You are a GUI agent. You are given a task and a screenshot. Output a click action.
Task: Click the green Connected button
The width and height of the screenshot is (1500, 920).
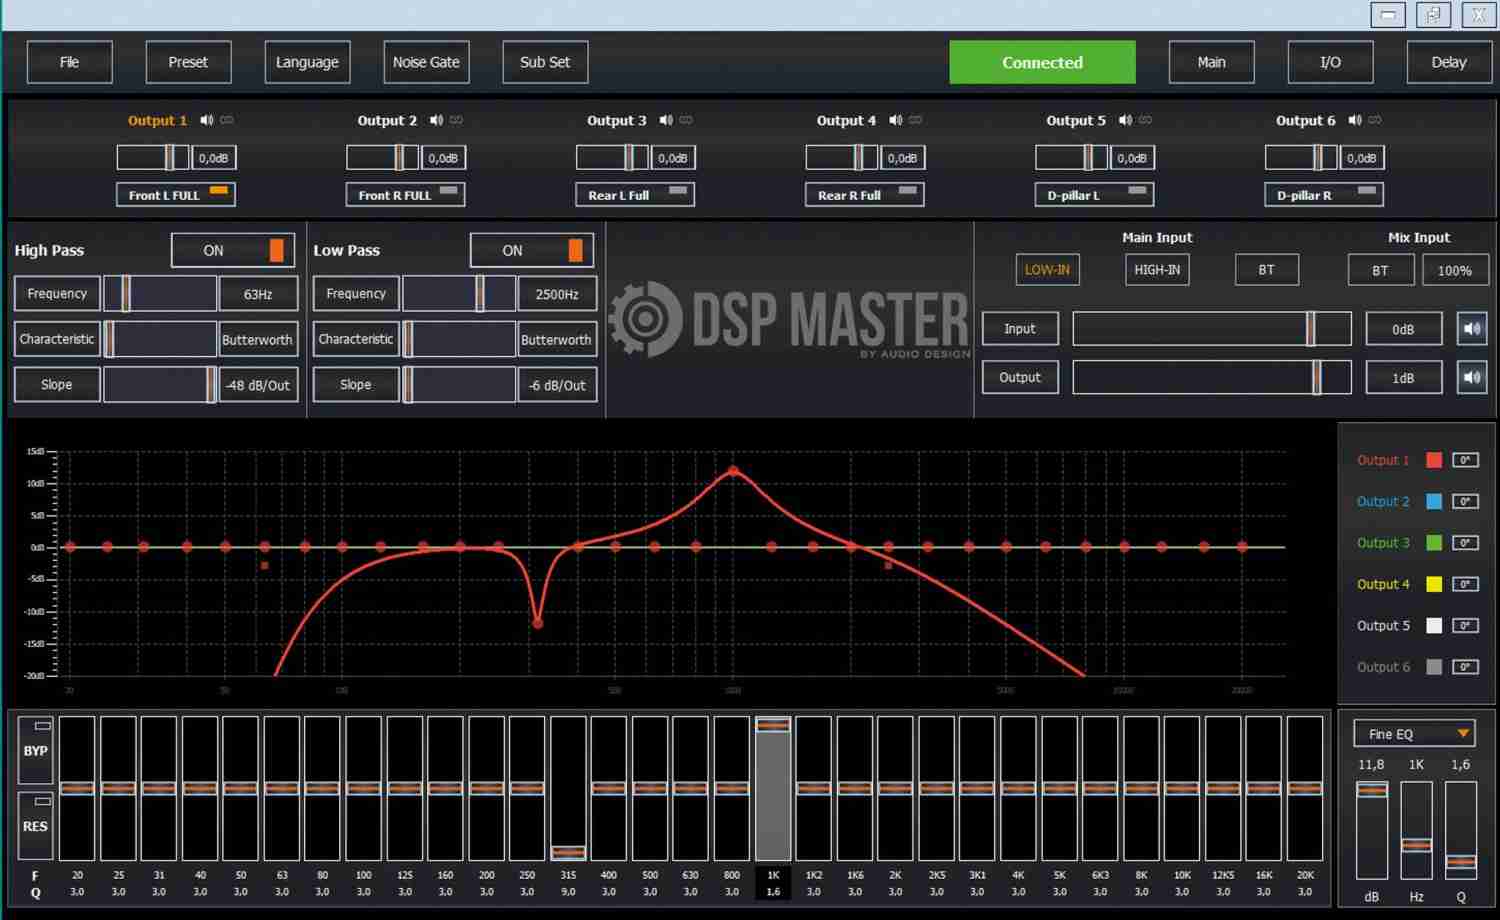point(1042,62)
